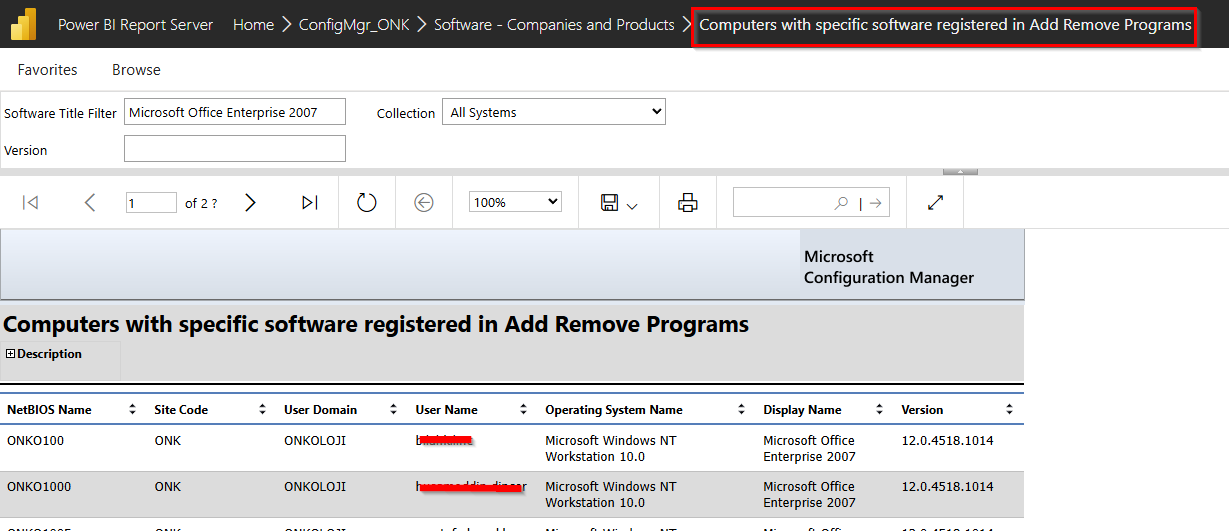Click ONKOLOJI domain in ONKO100 row
Viewport: 1229px width, 531px height.
[x=315, y=440]
